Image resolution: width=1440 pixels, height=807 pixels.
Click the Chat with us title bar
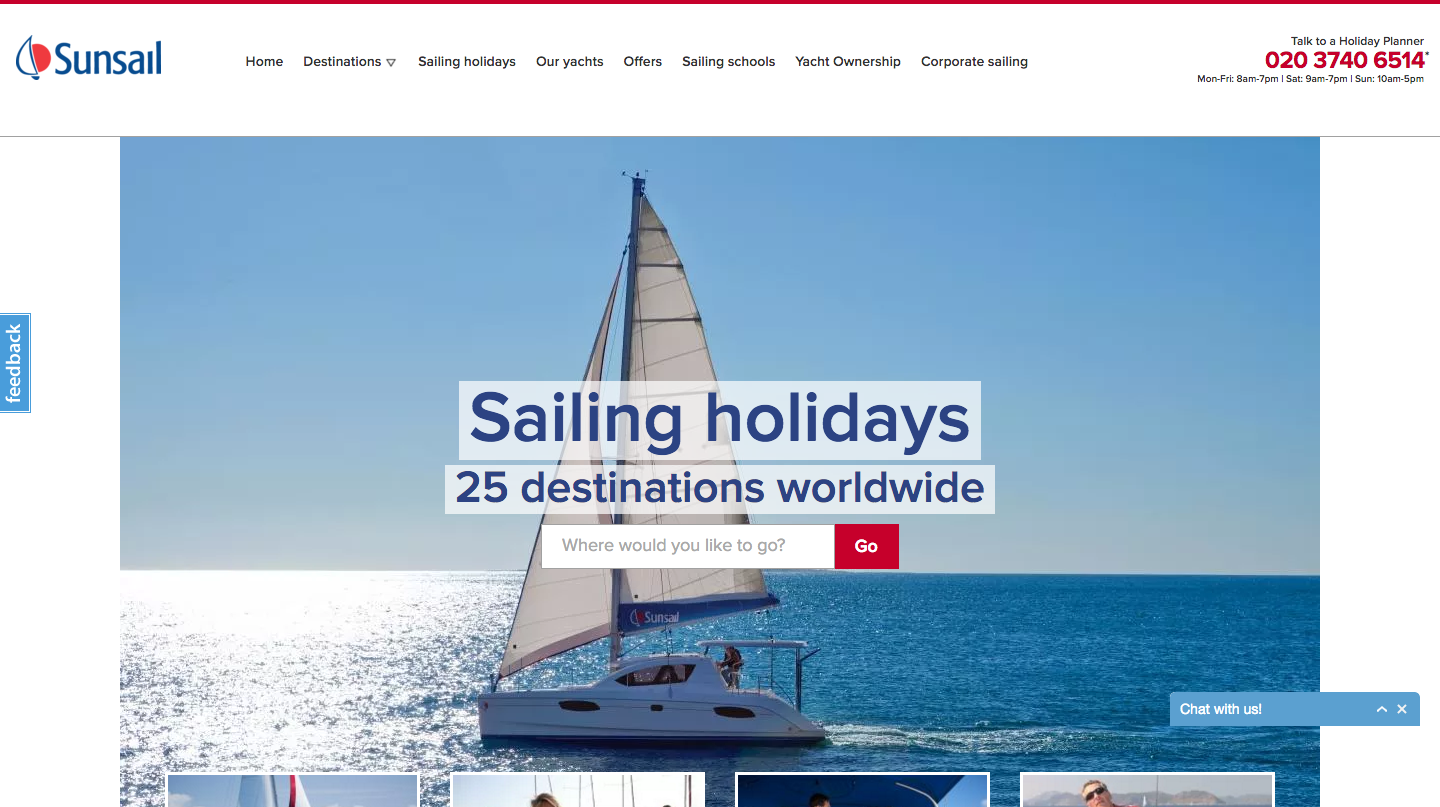tap(1272, 709)
